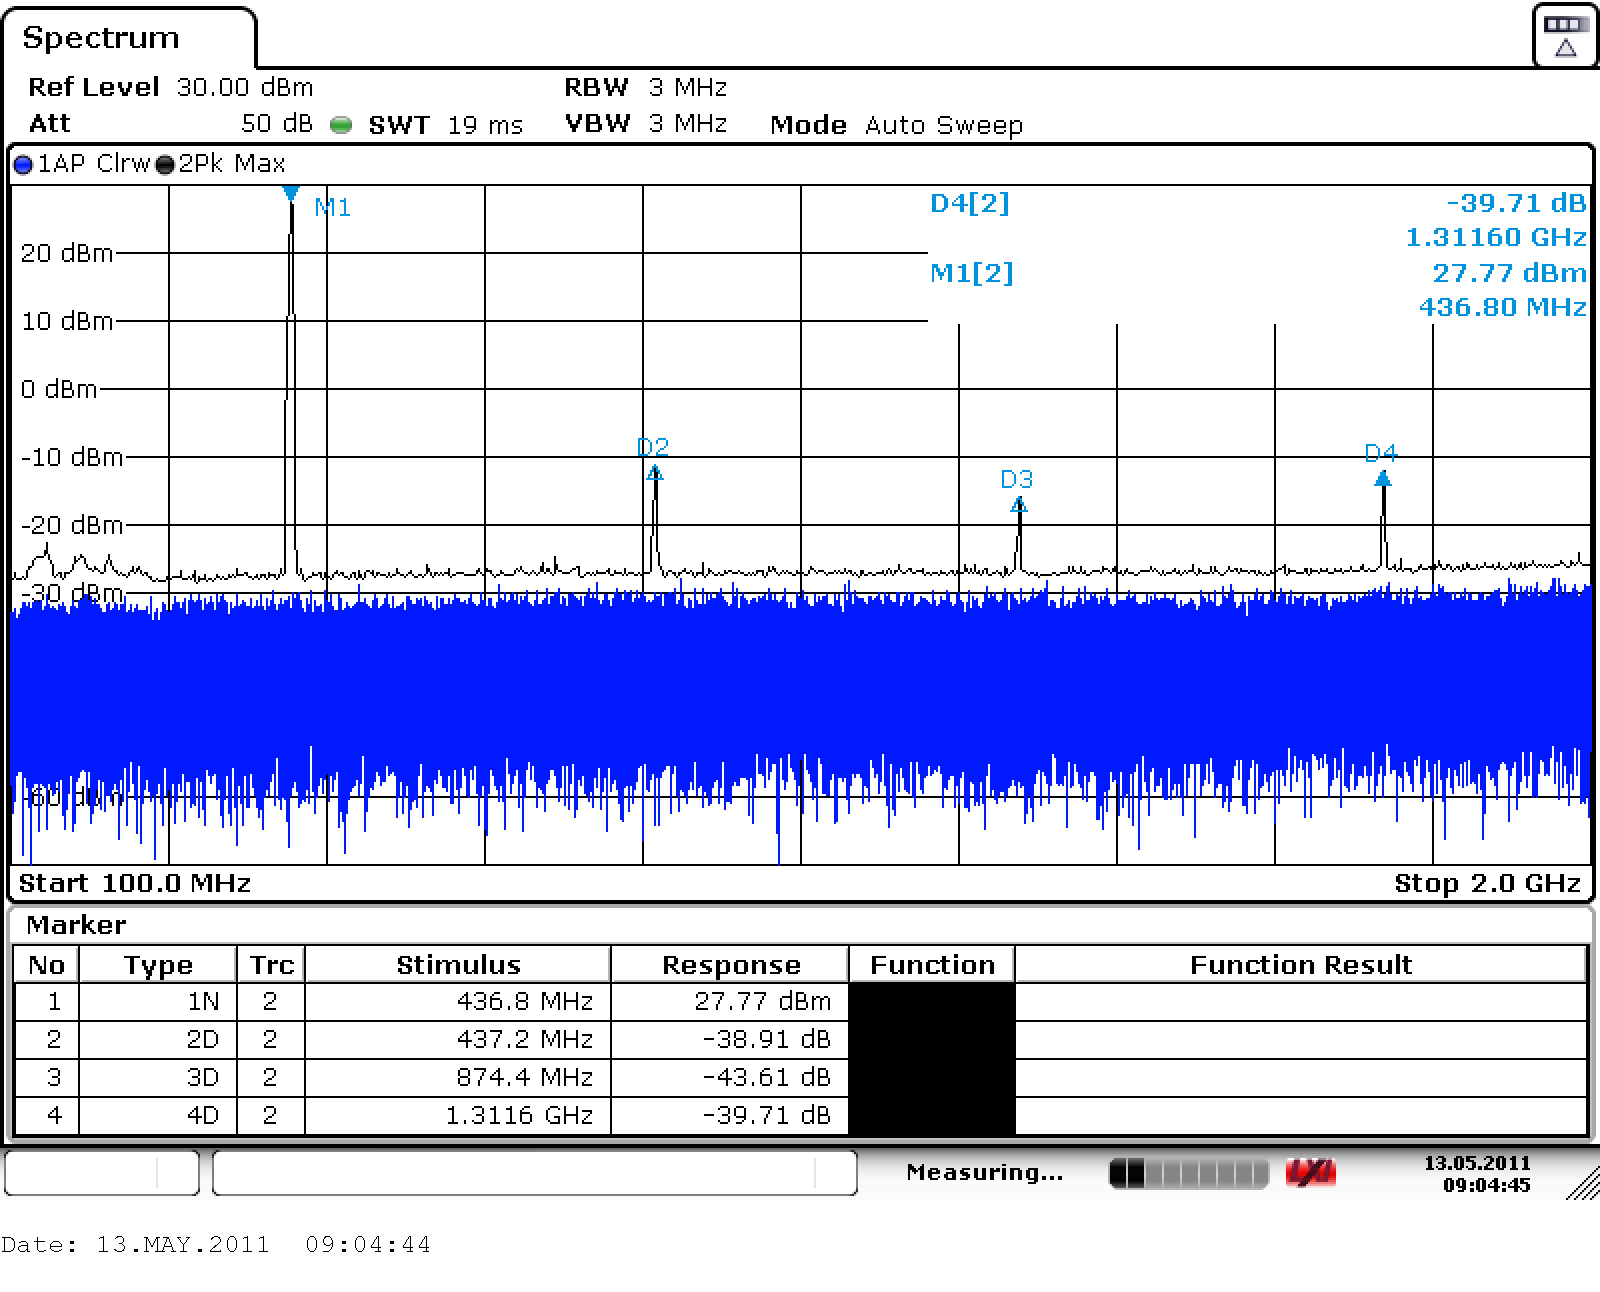The image size is (1600, 1292).
Task: Click the measuring progress bar
Action: click(1188, 1173)
